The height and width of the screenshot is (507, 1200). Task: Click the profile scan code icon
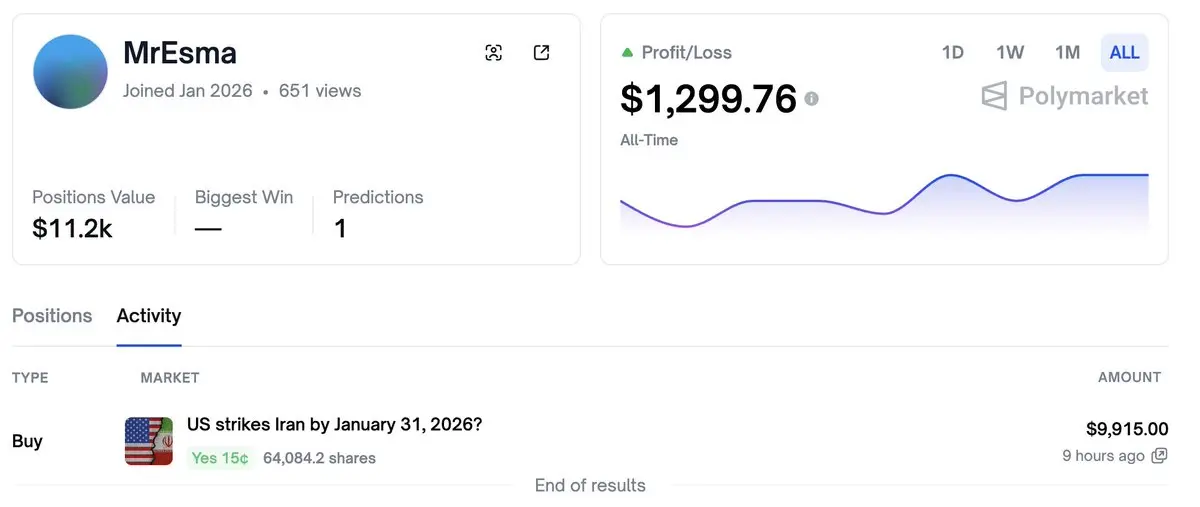tap(493, 53)
